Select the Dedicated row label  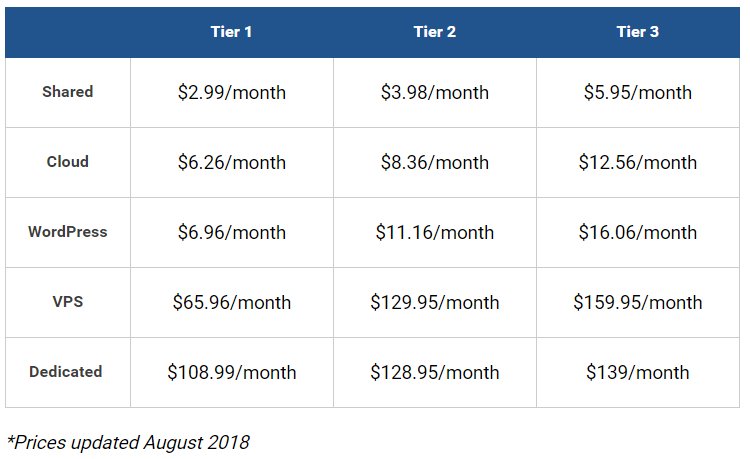click(x=66, y=372)
